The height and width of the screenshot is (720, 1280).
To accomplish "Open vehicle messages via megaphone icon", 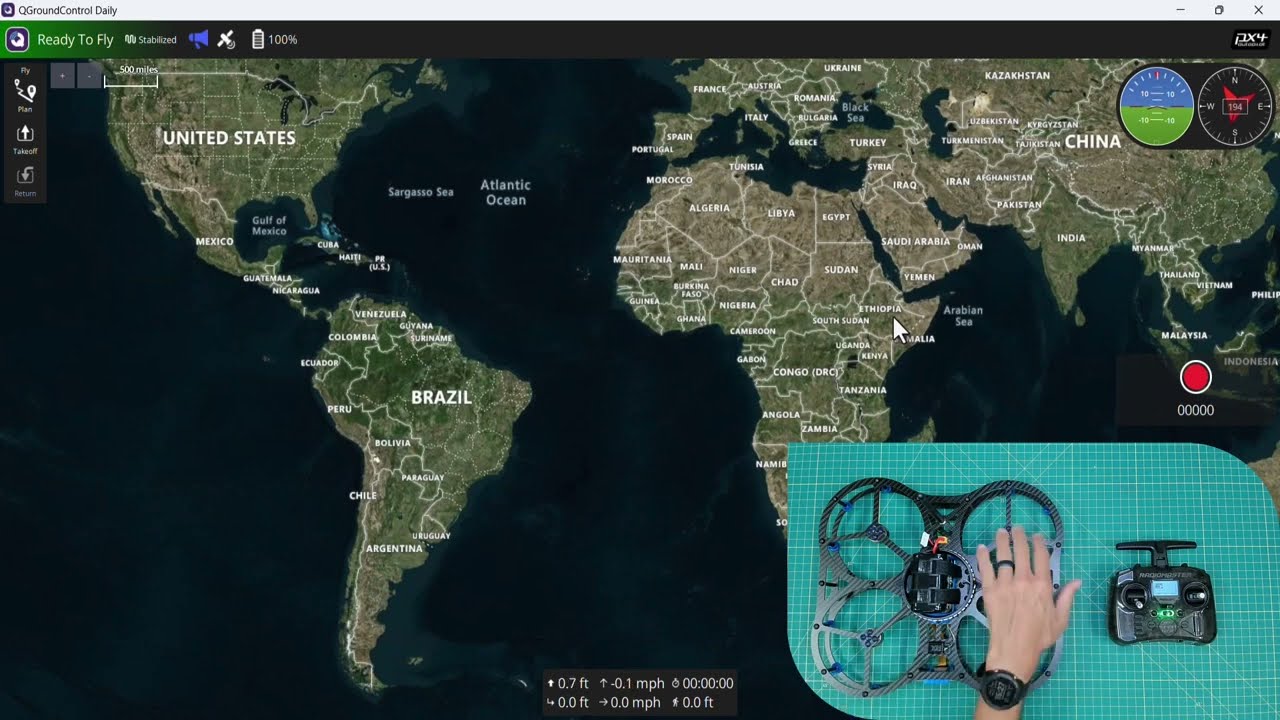I will tap(199, 40).
